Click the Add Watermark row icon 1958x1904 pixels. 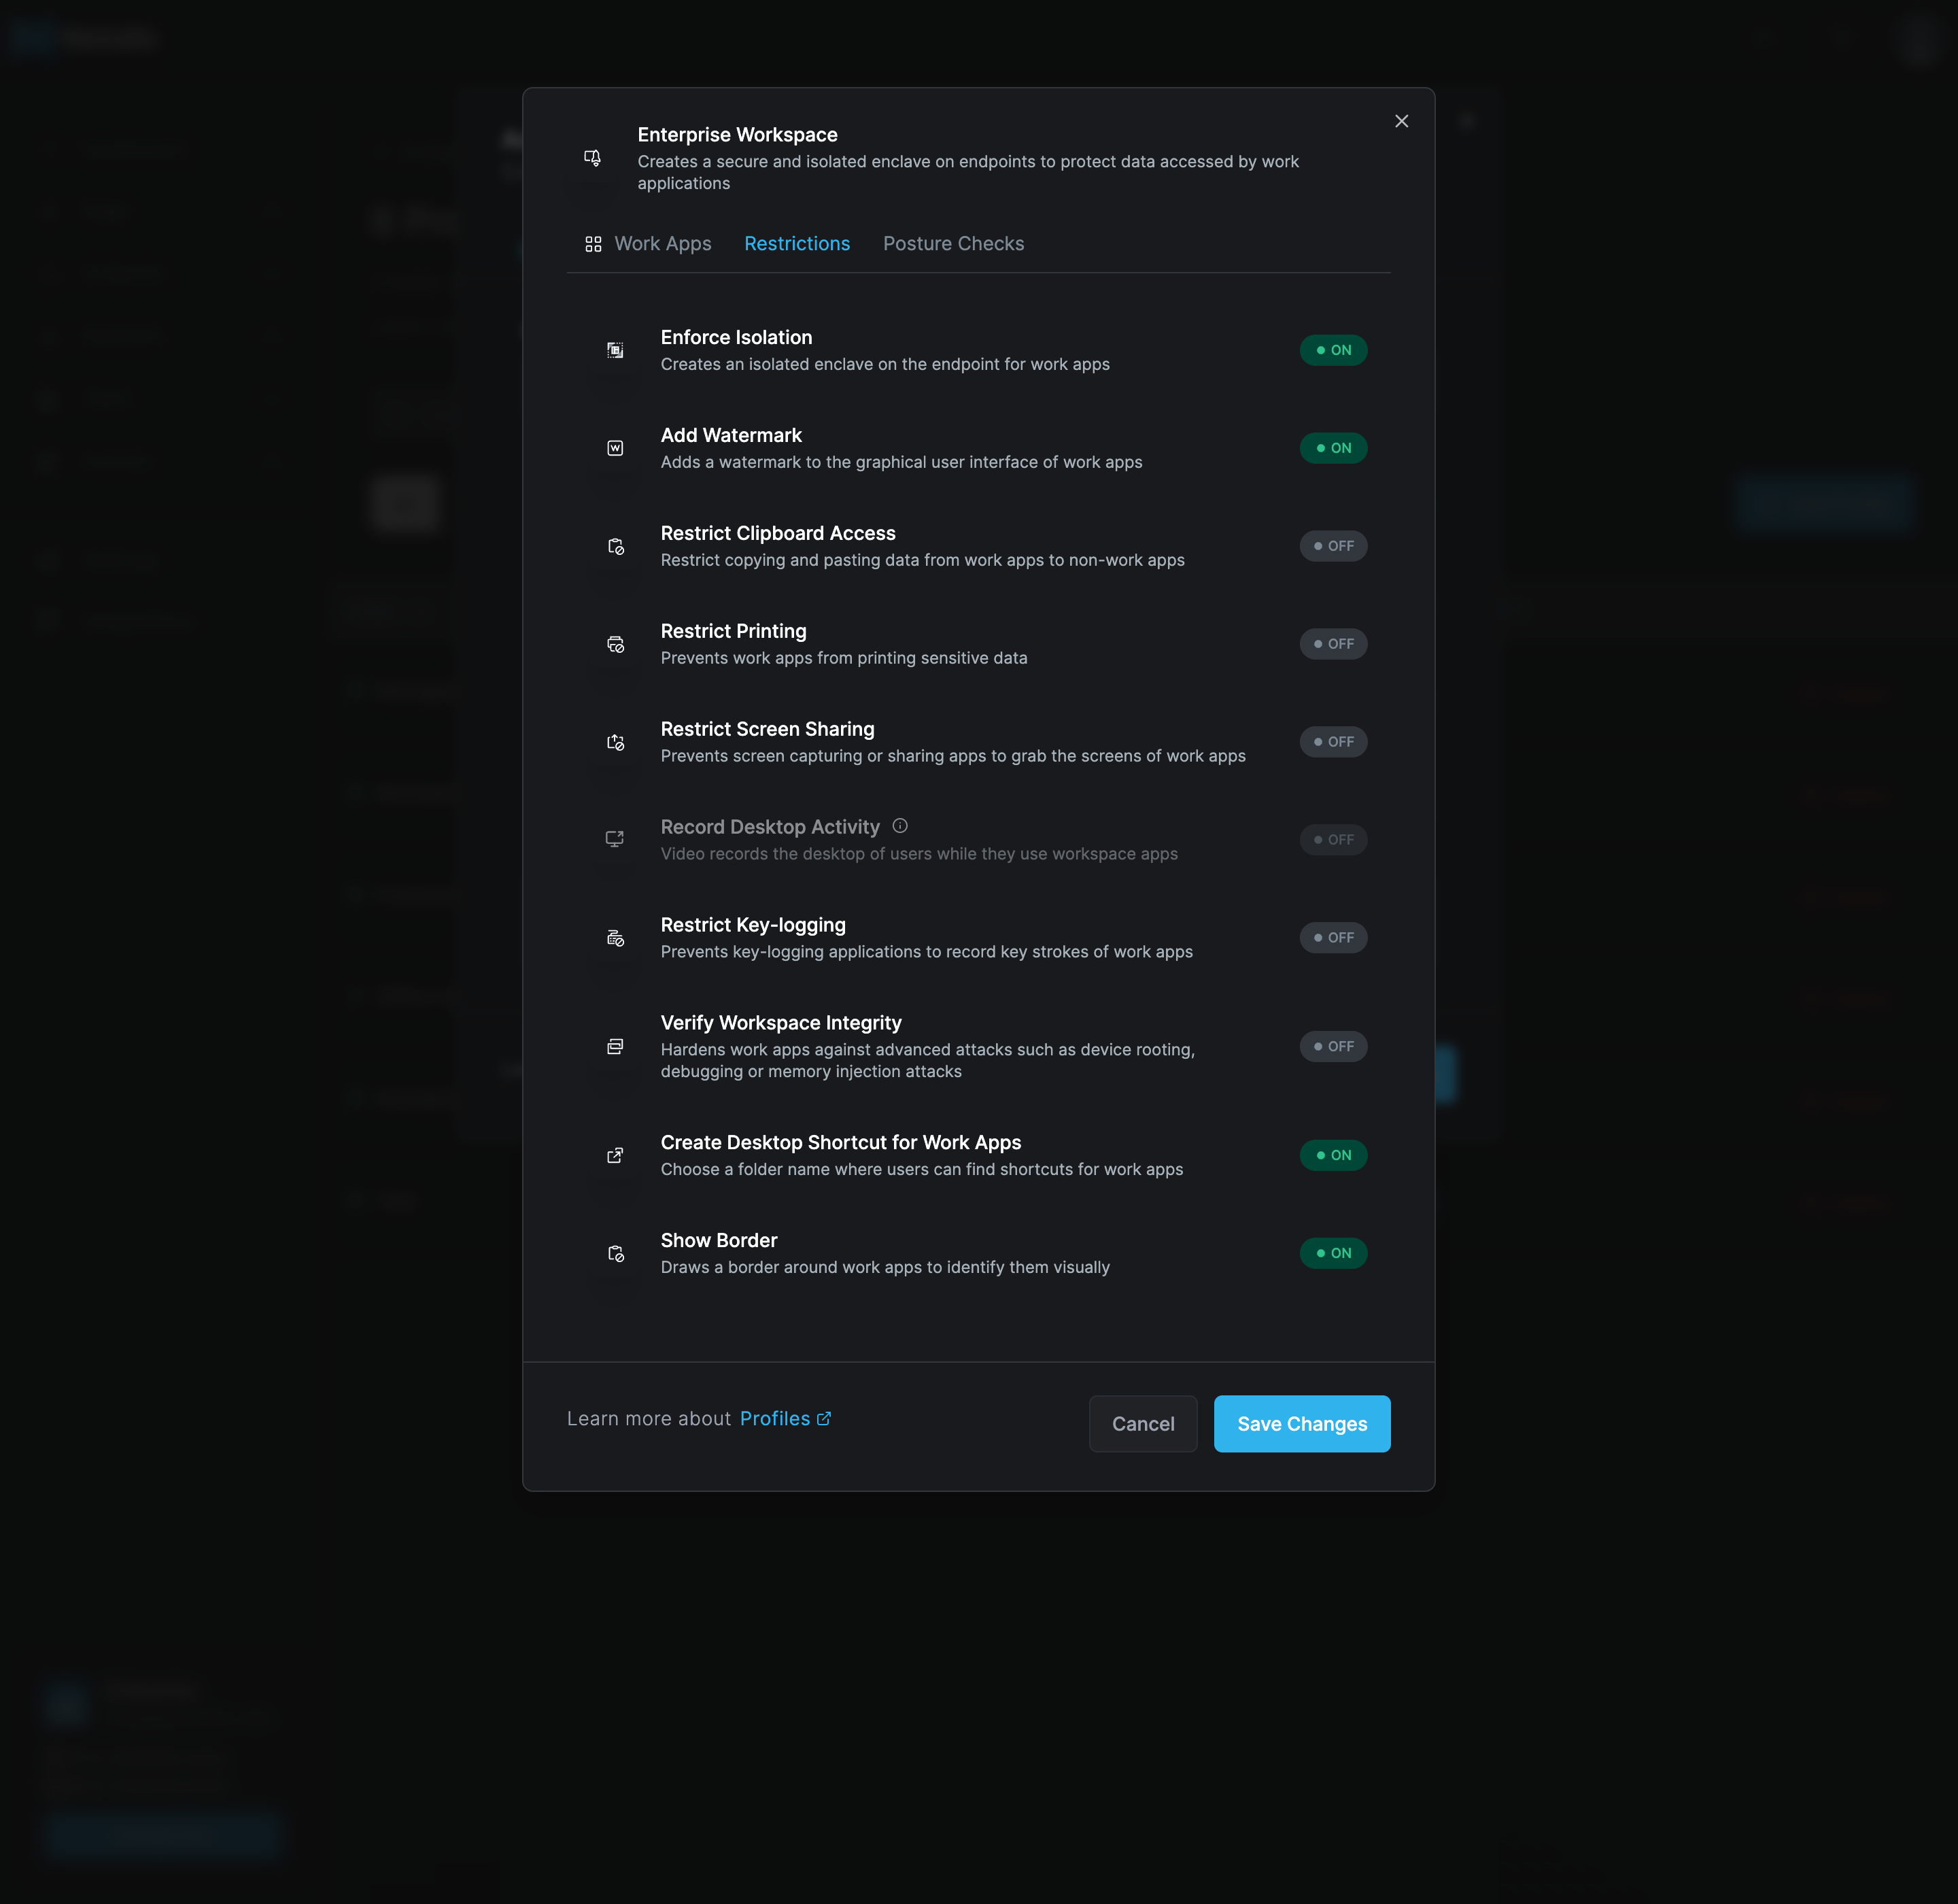615,448
